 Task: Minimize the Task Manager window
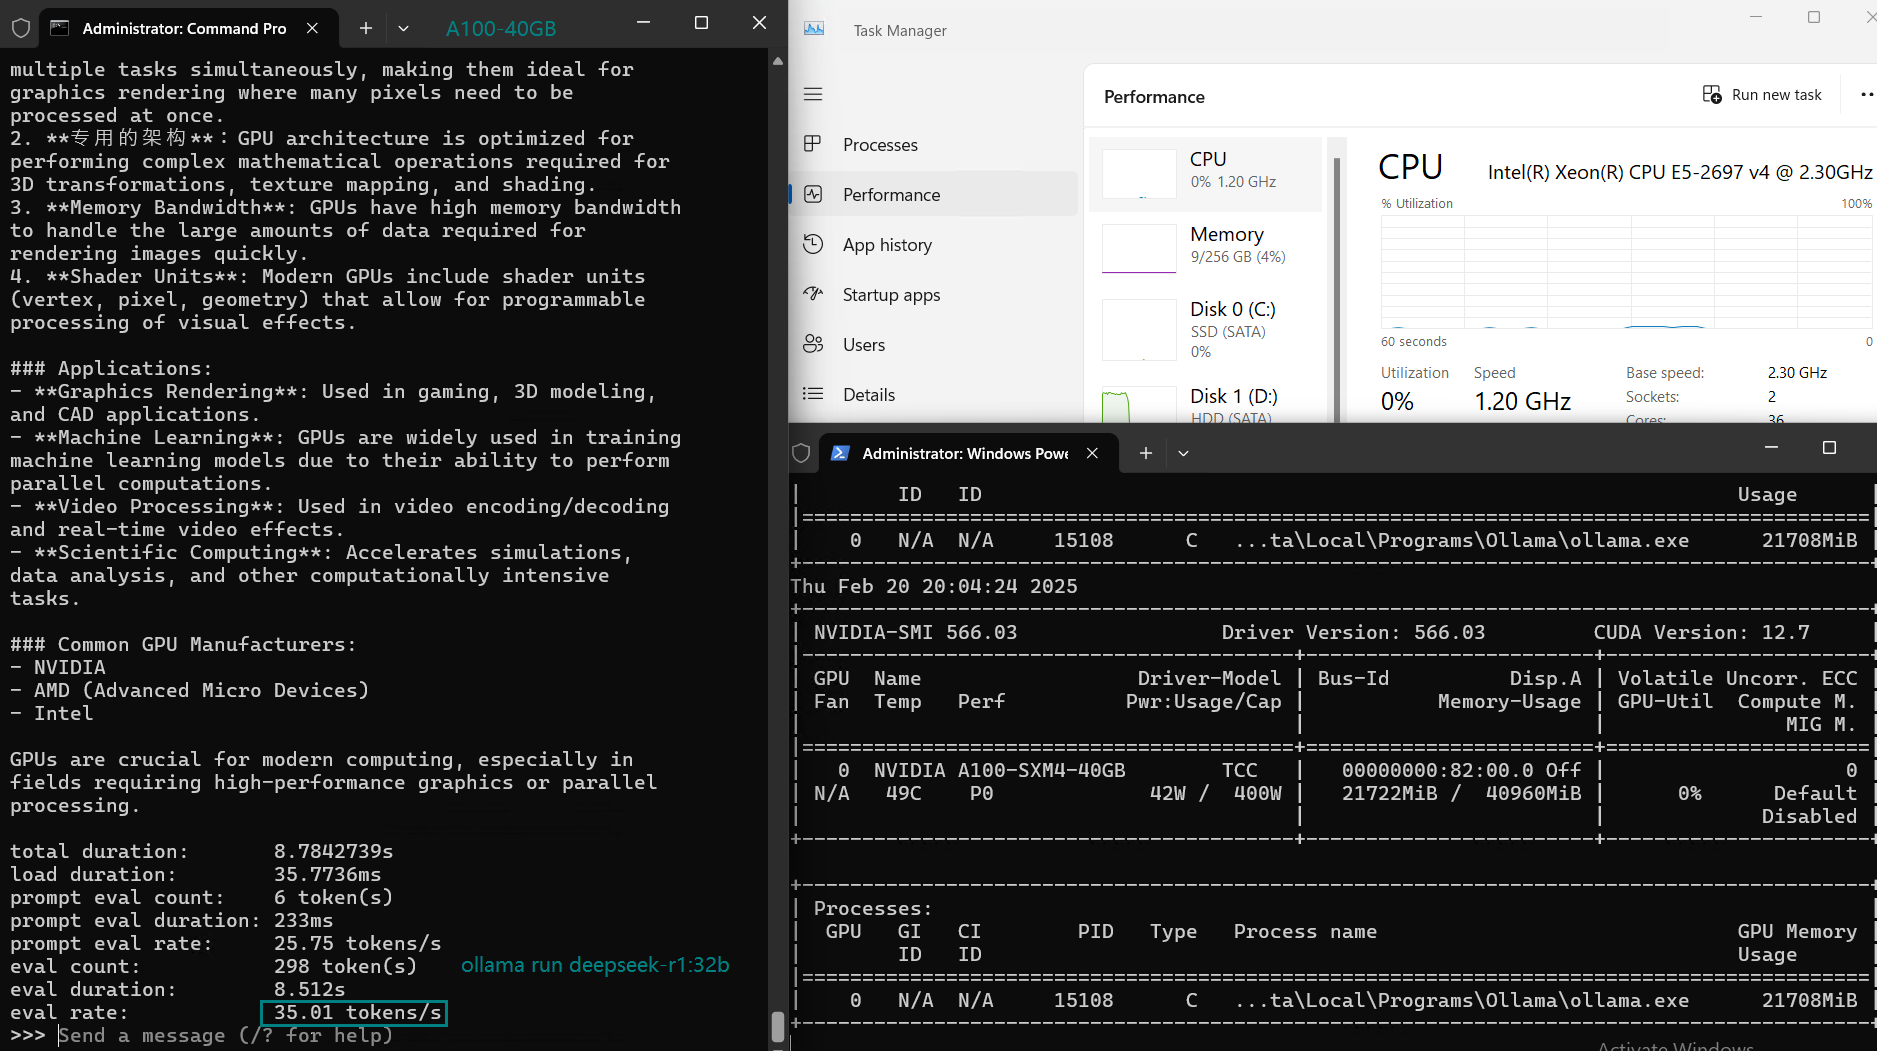[x=1756, y=17]
